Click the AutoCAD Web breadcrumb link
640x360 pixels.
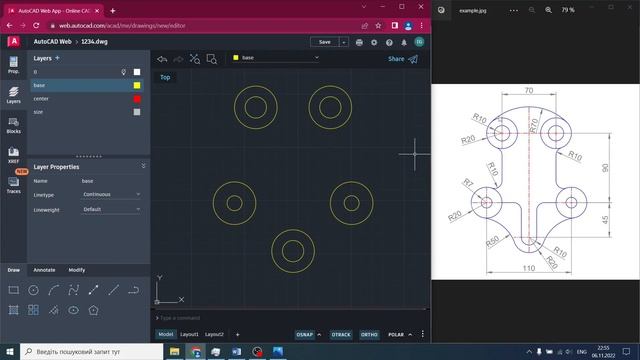(x=52, y=42)
